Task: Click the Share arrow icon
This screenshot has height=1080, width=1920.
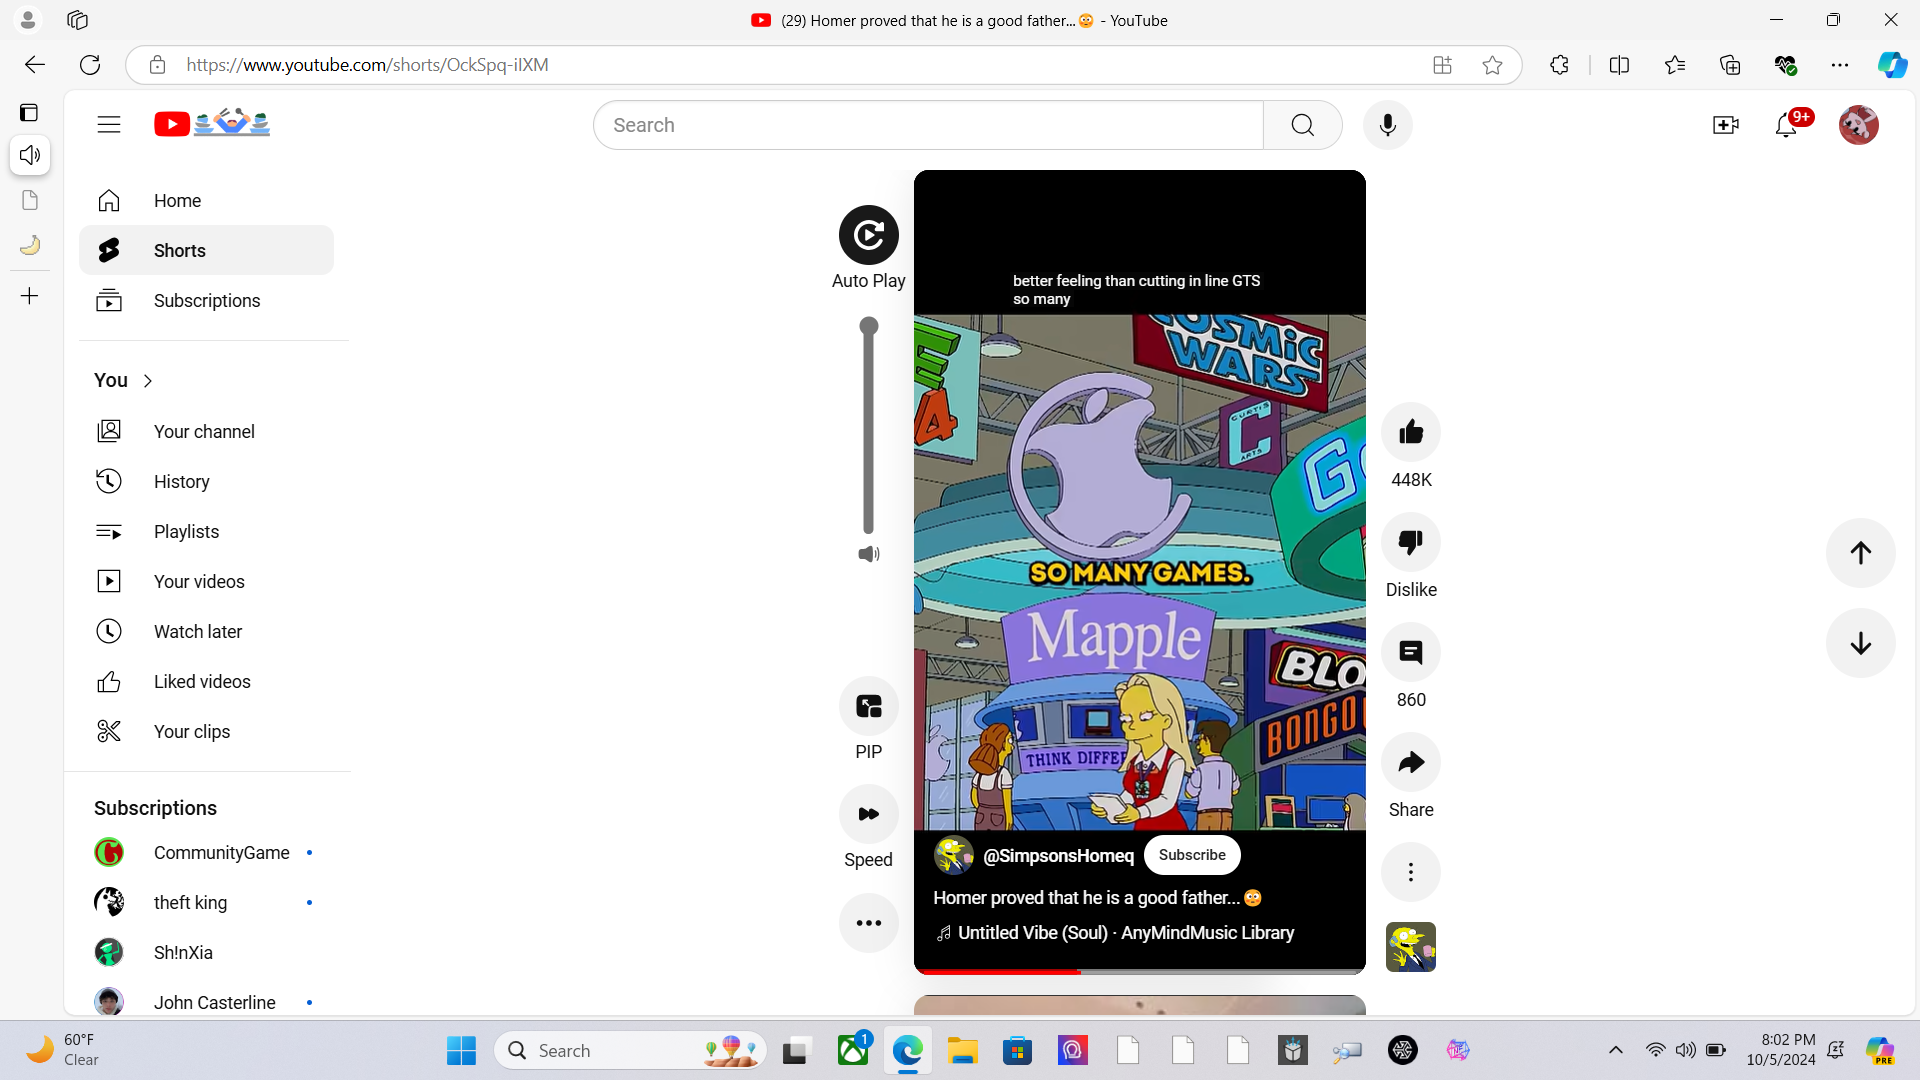Action: [x=1410, y=762]
